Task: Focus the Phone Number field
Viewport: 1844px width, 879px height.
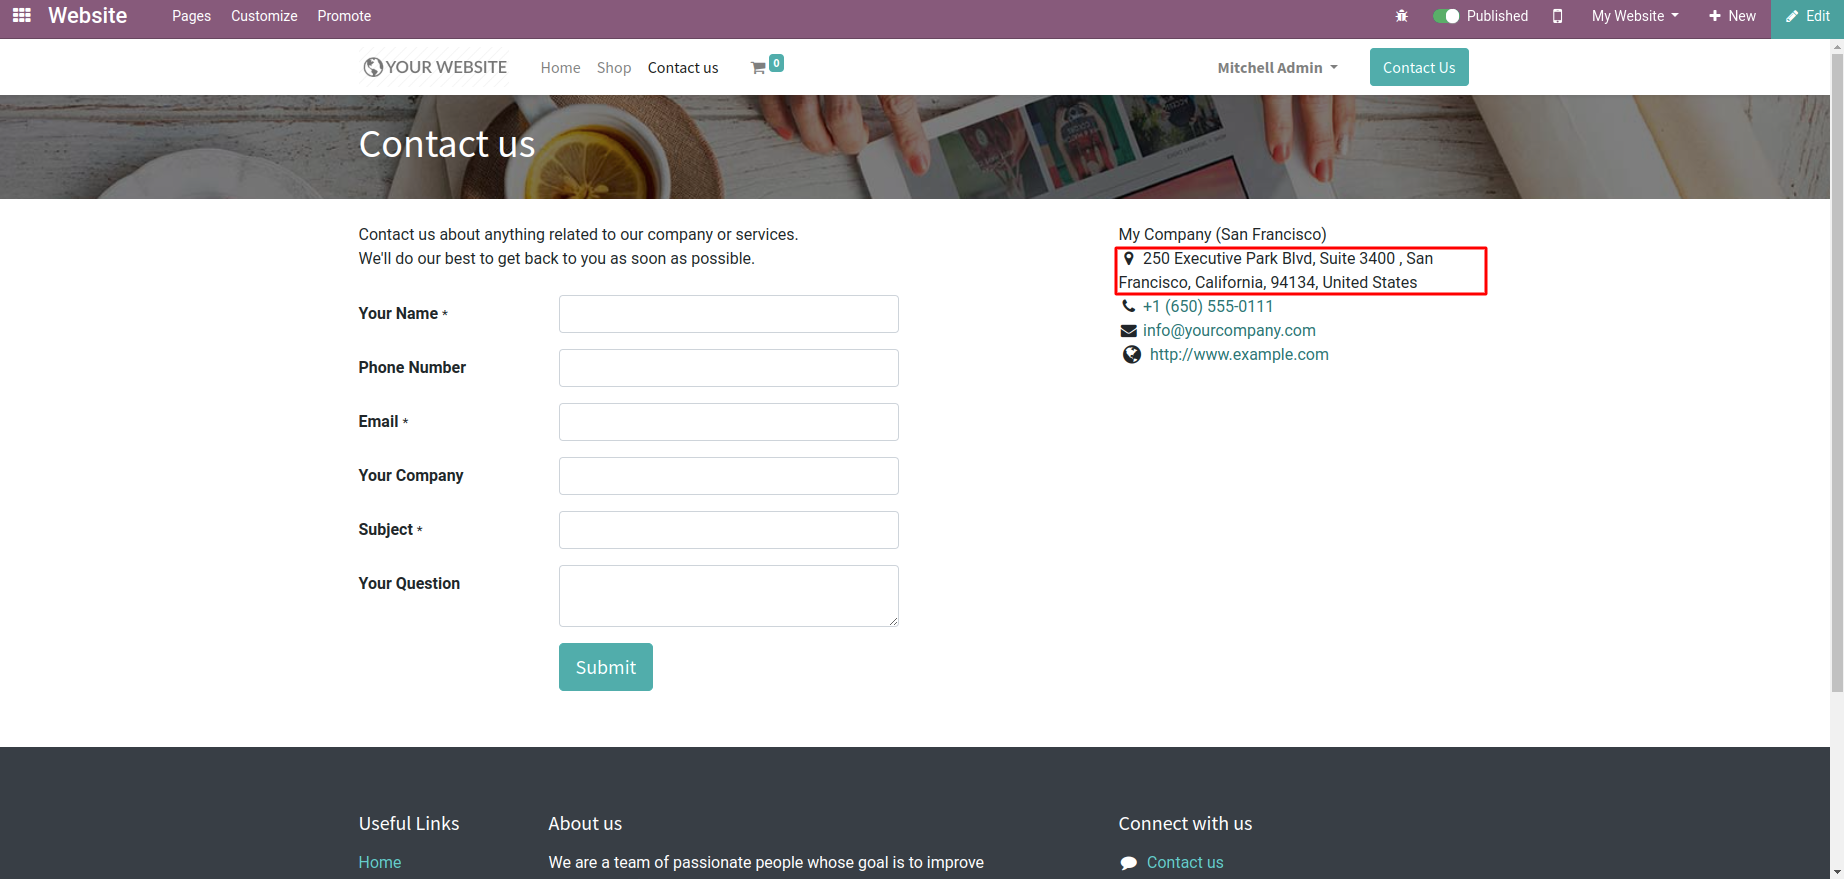Action: click(728, 368)
